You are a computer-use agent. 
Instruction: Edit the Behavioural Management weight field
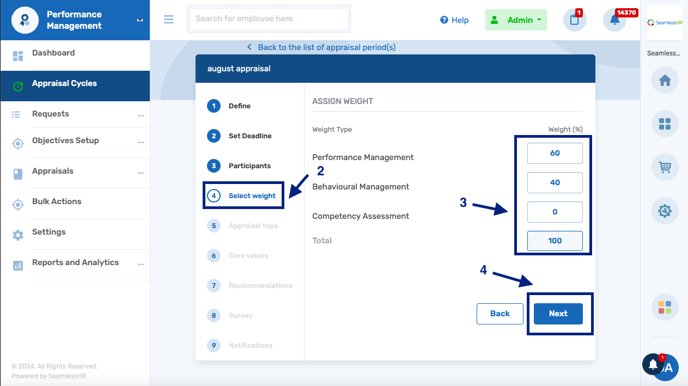[555, 182]
